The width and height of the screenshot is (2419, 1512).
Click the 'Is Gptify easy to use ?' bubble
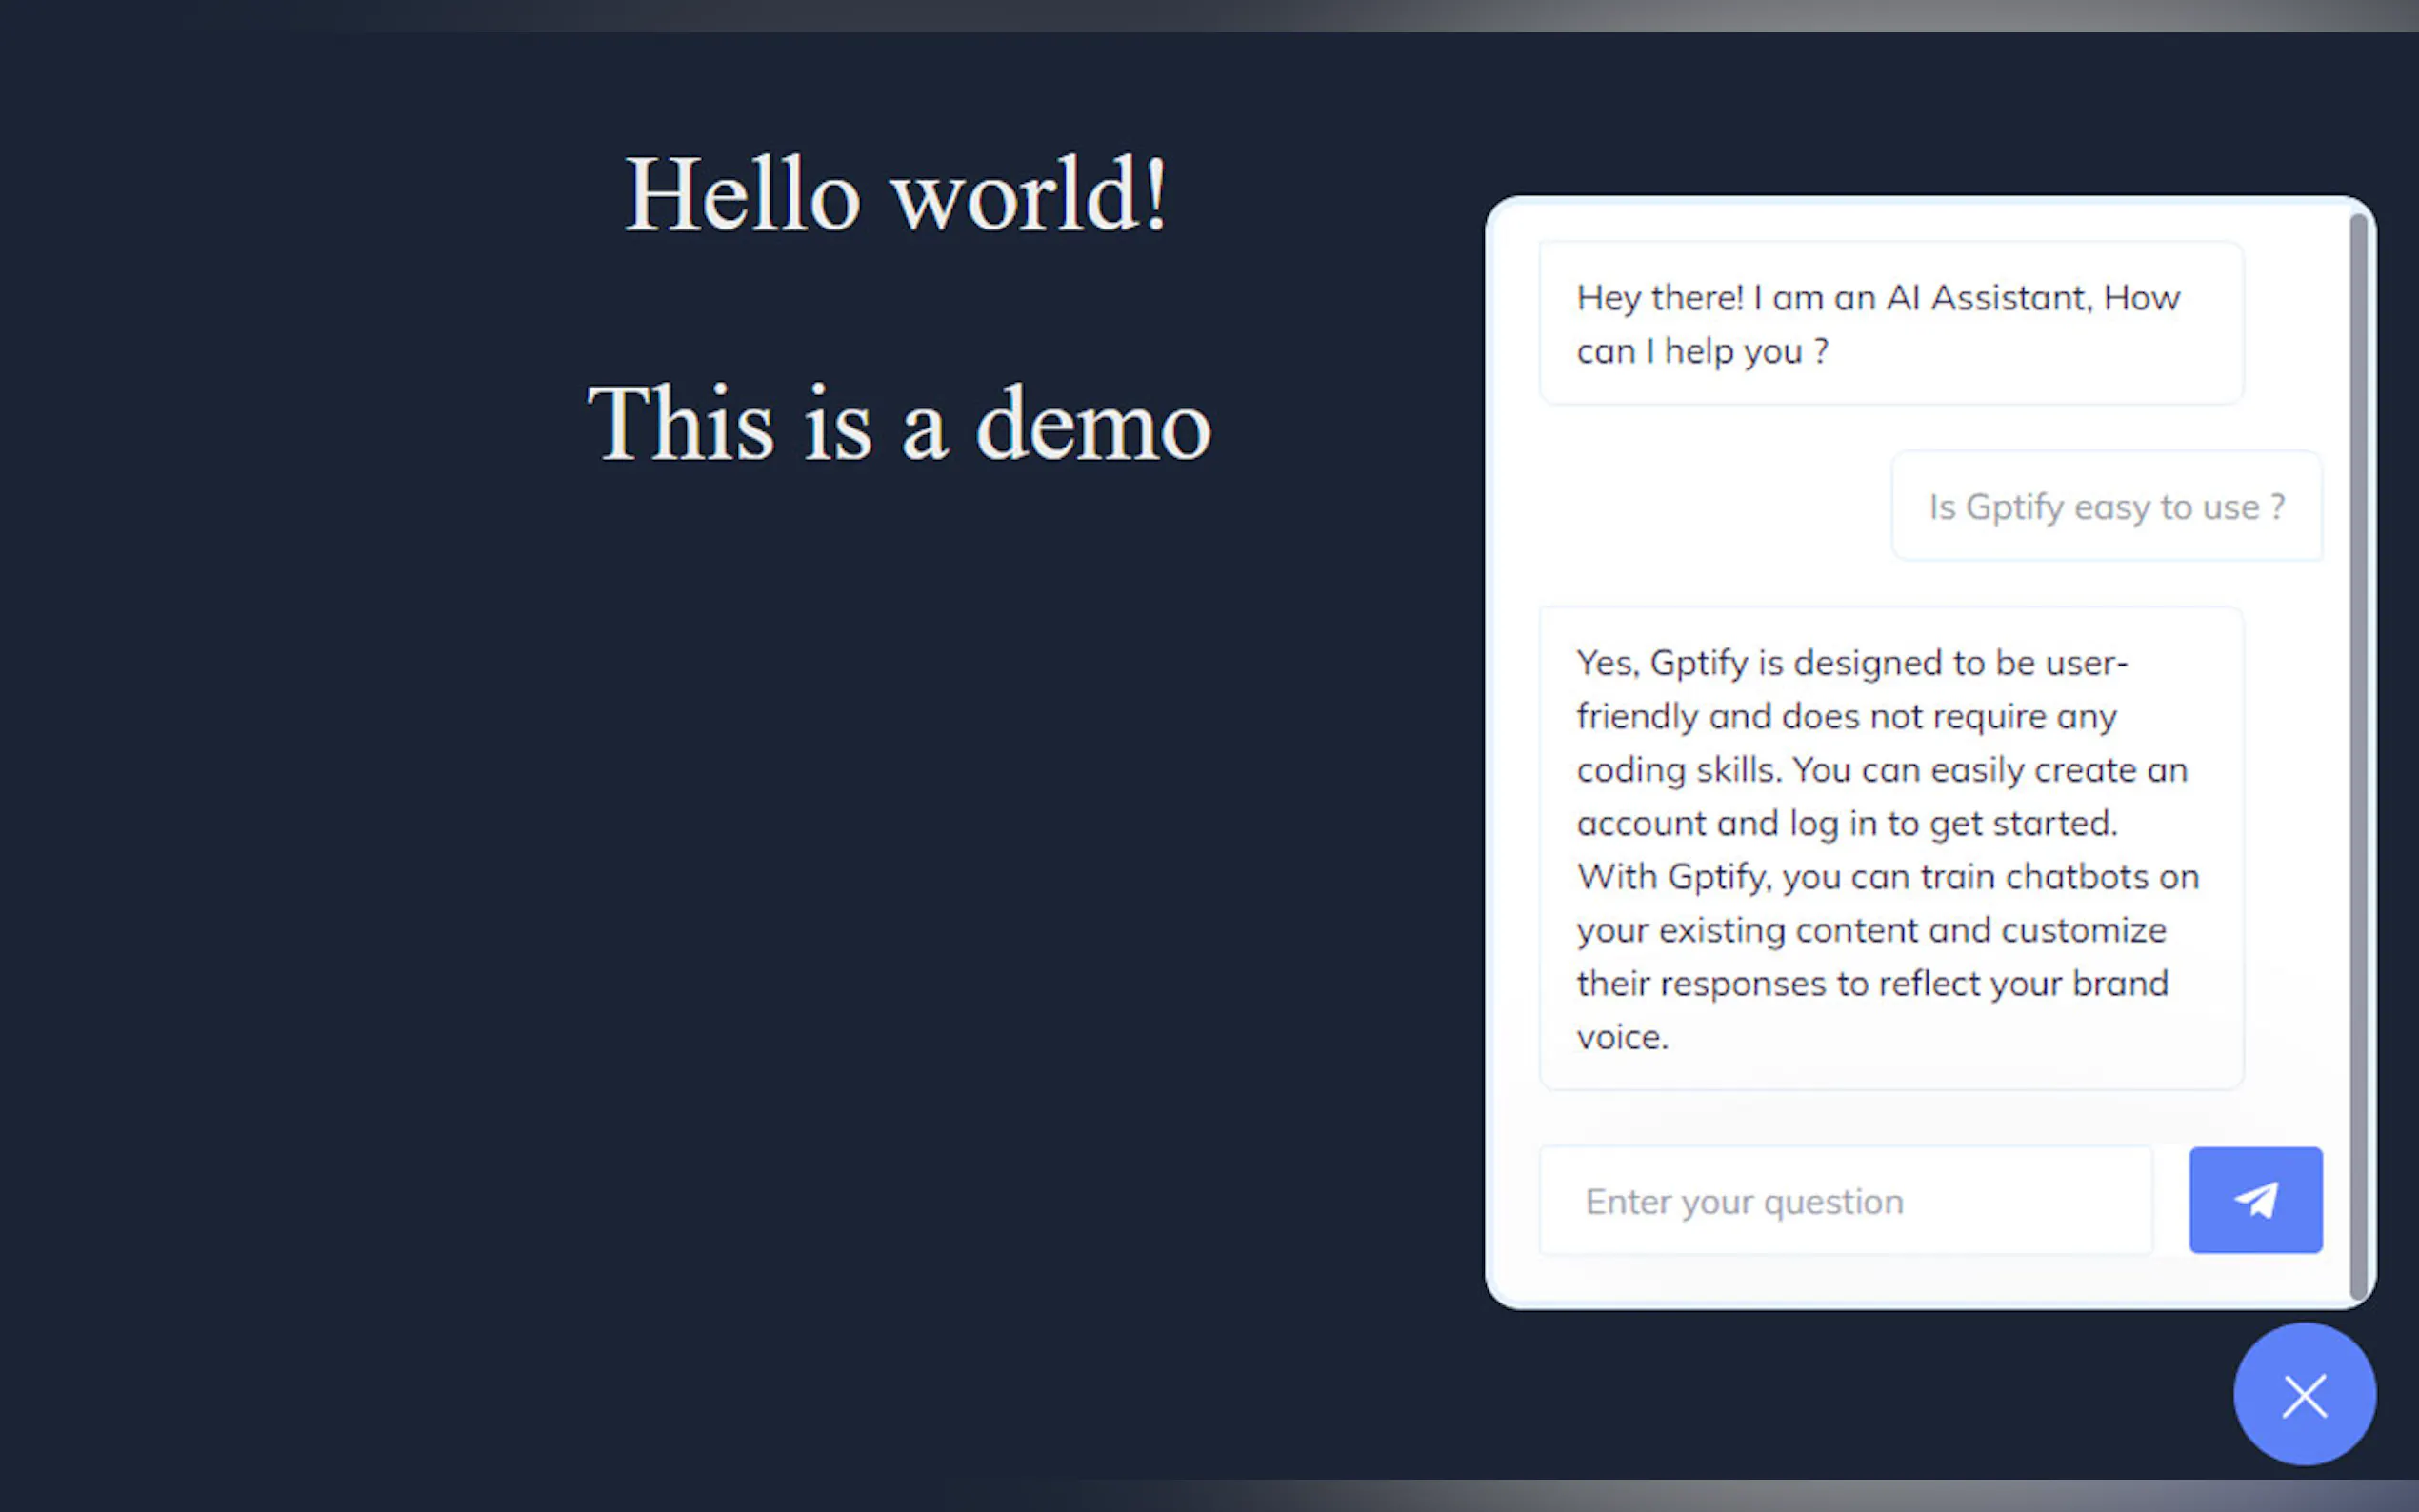coord(2106,507)
